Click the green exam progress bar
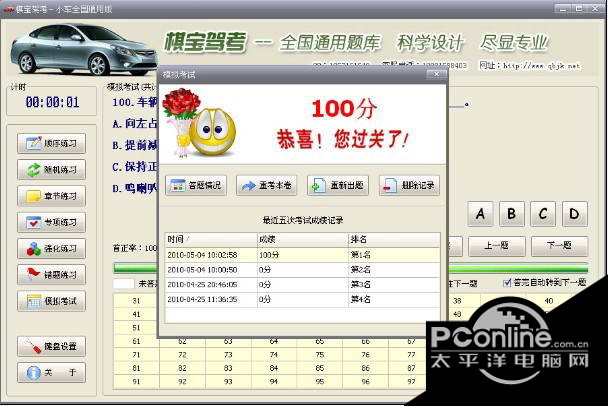The height and width of the screenshot is (406, 608). (351, 268)
